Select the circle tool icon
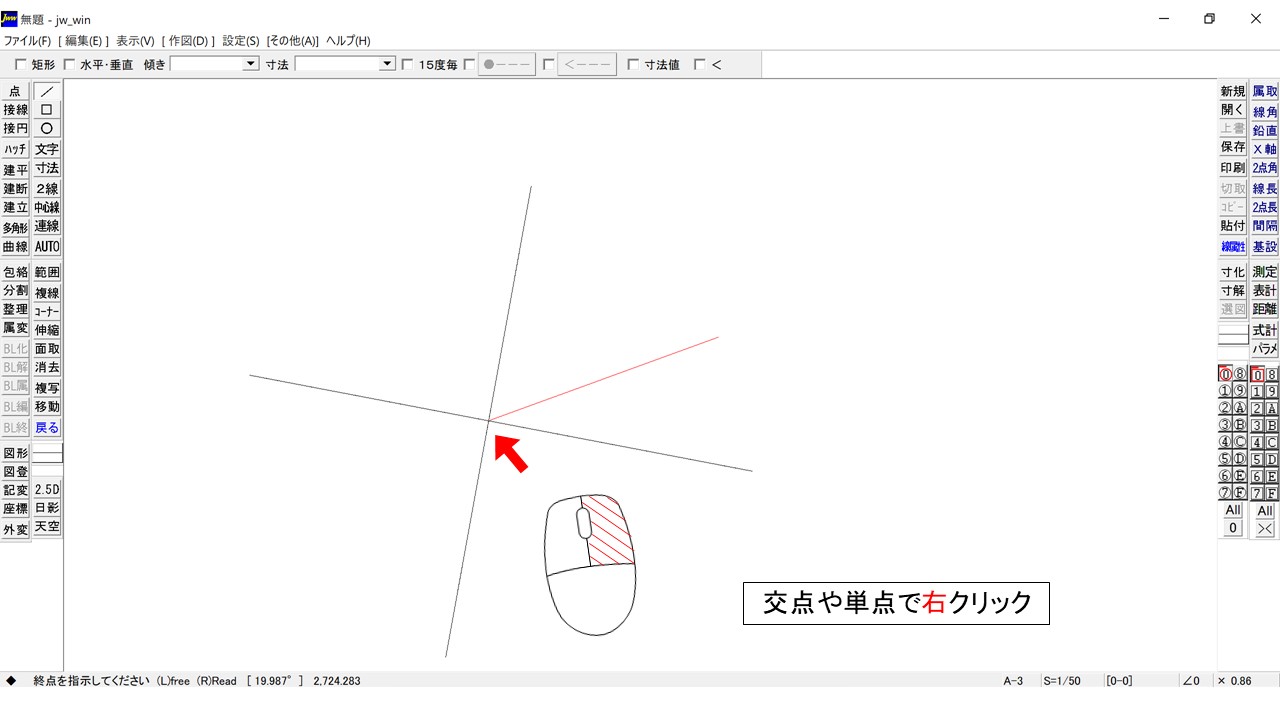This screenshot has height=720, width=1280. (x=47, y=128)
